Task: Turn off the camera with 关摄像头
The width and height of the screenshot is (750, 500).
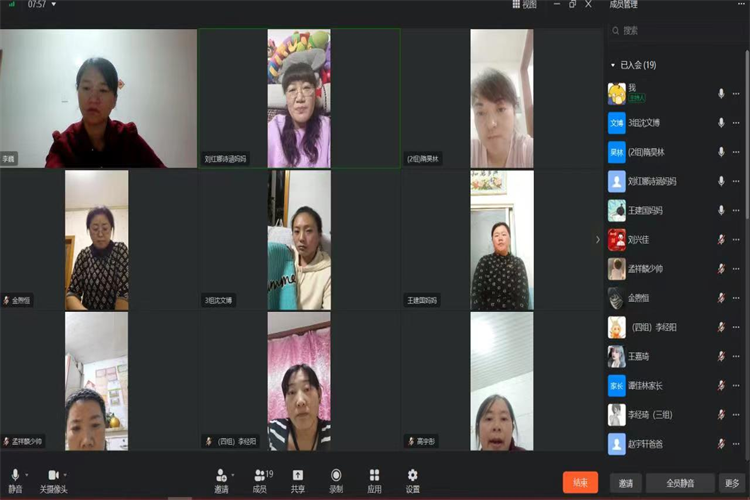Action: (53, 480)
